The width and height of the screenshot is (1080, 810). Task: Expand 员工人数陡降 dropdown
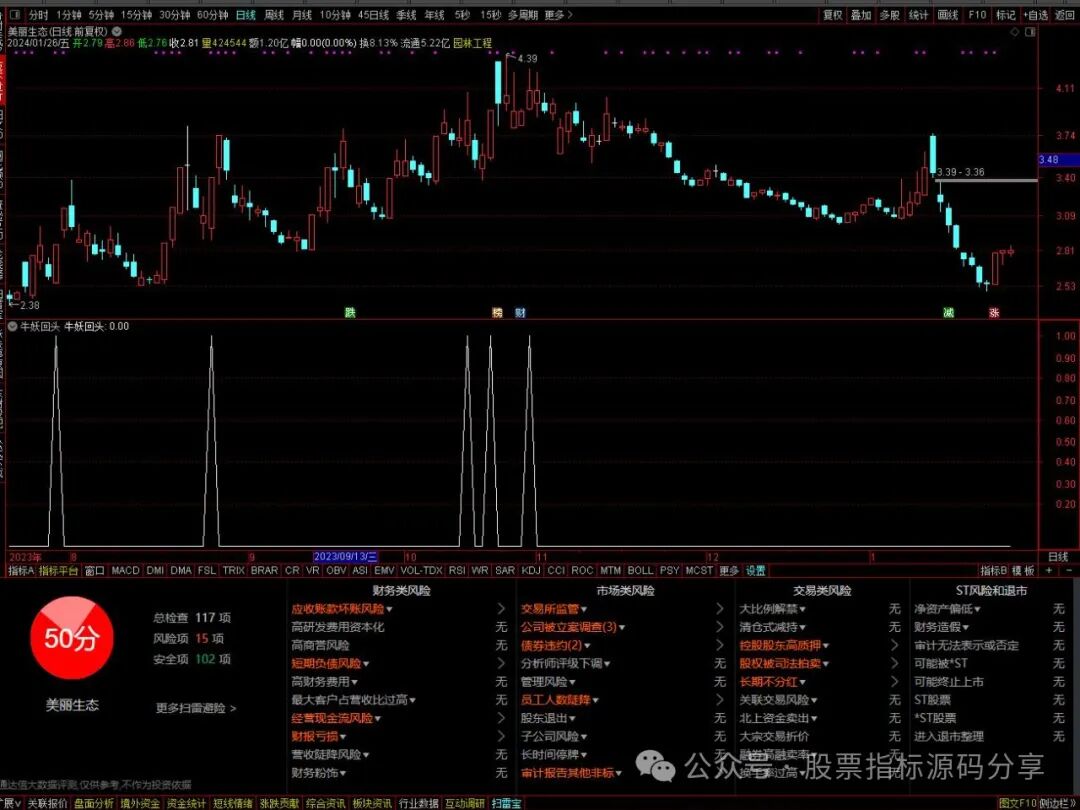click(595, 700)
